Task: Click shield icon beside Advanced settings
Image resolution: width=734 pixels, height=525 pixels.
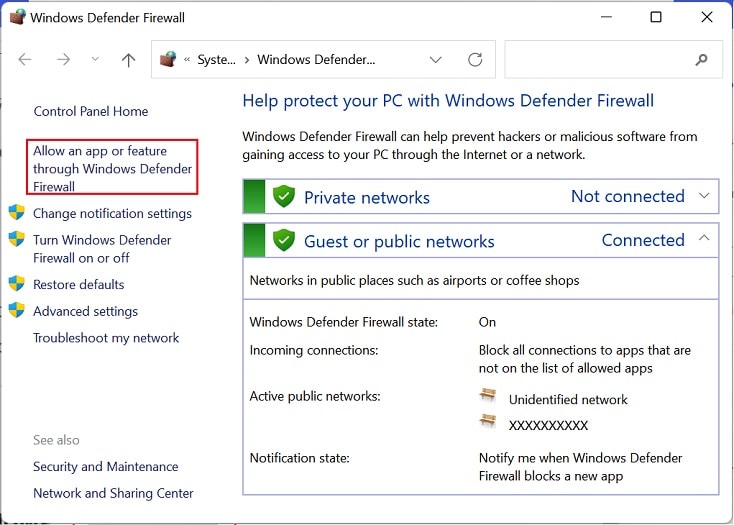Action: click(16, 310)
